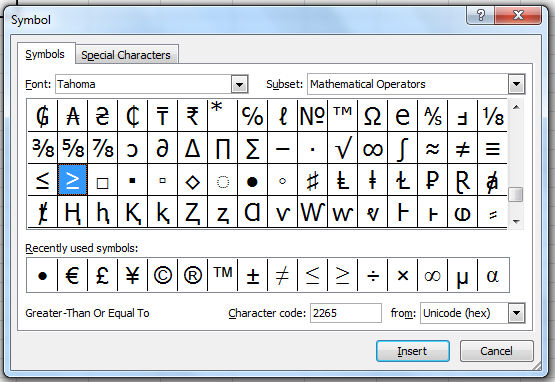Choose micro mu in recently used symbols
Viewport: 555px width, 382px height.
coord(463,275)
